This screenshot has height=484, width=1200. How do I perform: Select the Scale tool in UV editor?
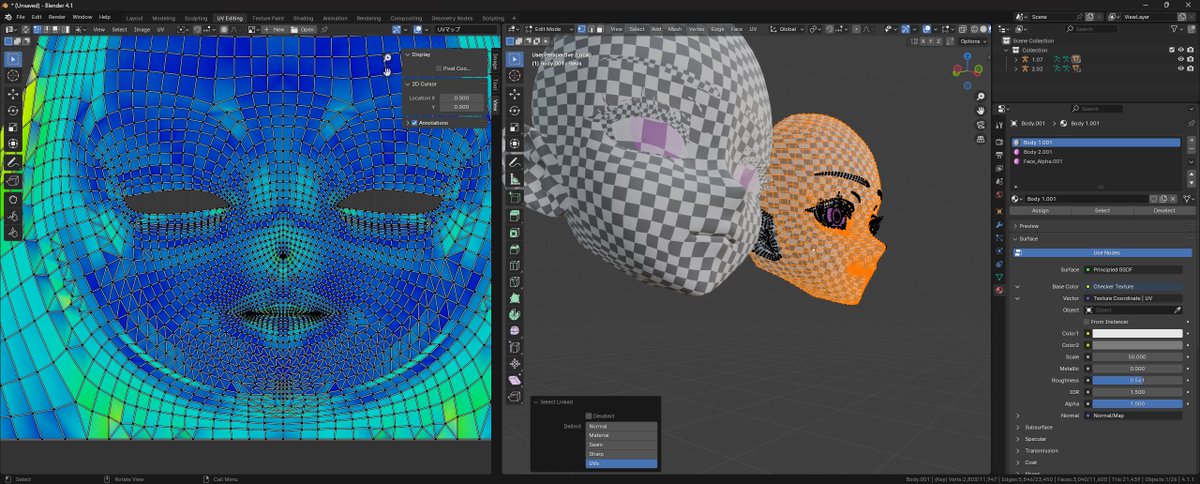pyautogui.click(x=13, y=128)
